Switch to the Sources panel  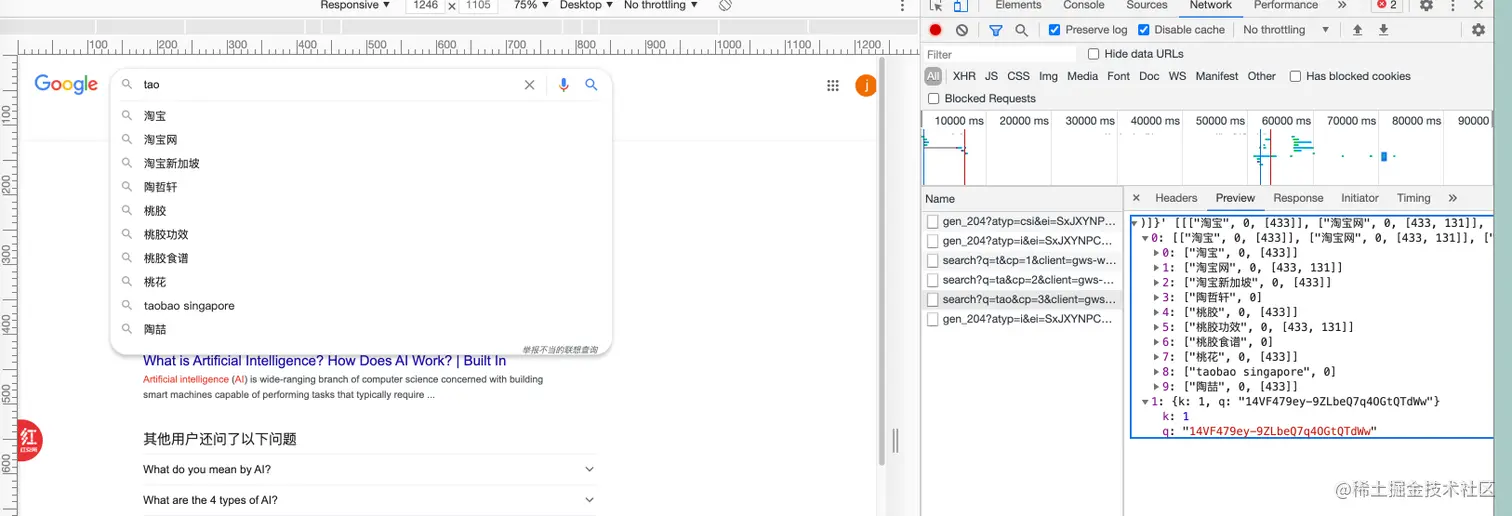(x=1147, y=5)
